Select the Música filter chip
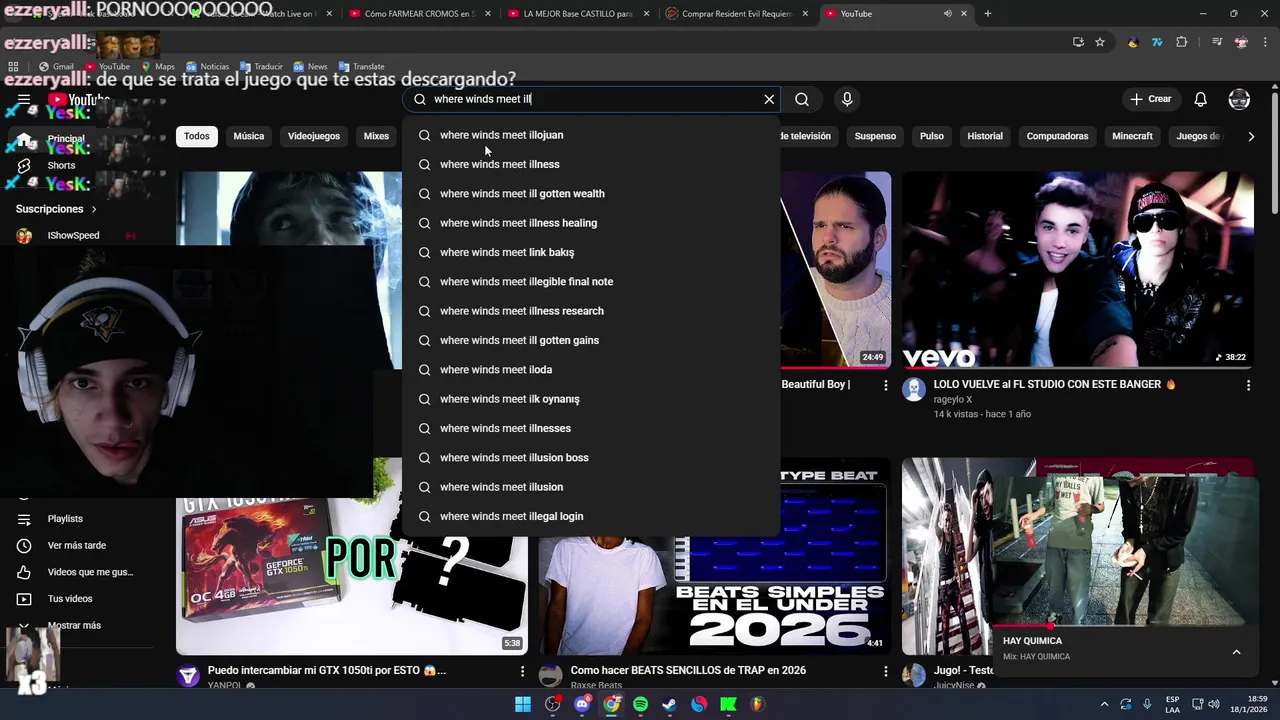1280x720 pixels. (249, 136)
